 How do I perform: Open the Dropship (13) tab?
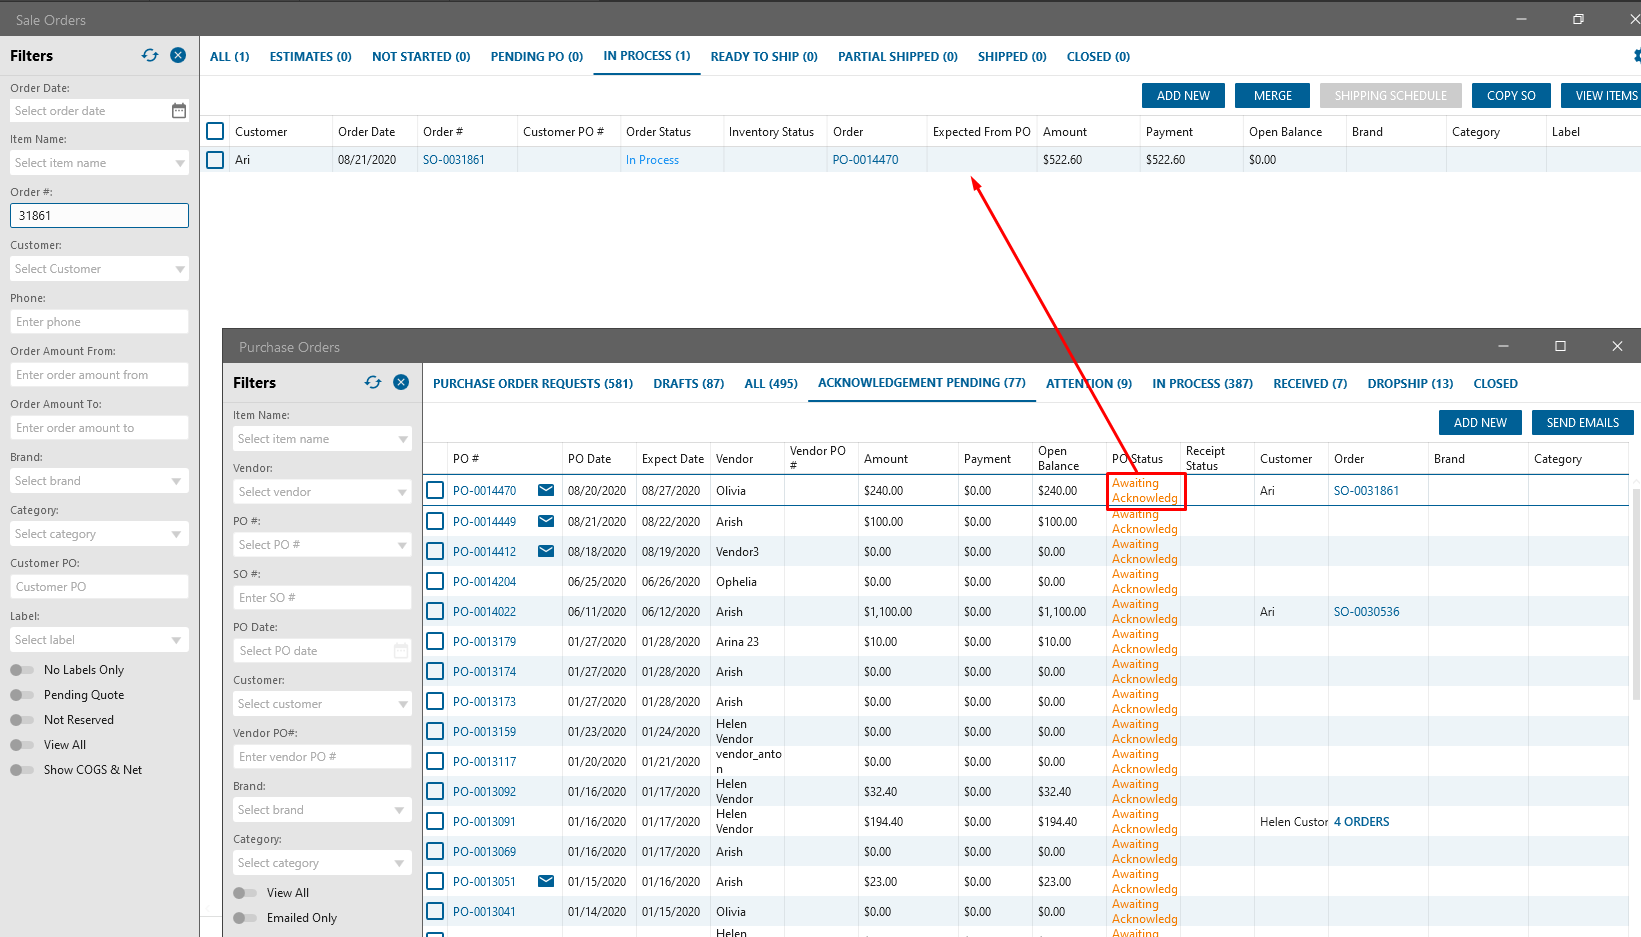pyautogui.click(x=1410, y=384)
